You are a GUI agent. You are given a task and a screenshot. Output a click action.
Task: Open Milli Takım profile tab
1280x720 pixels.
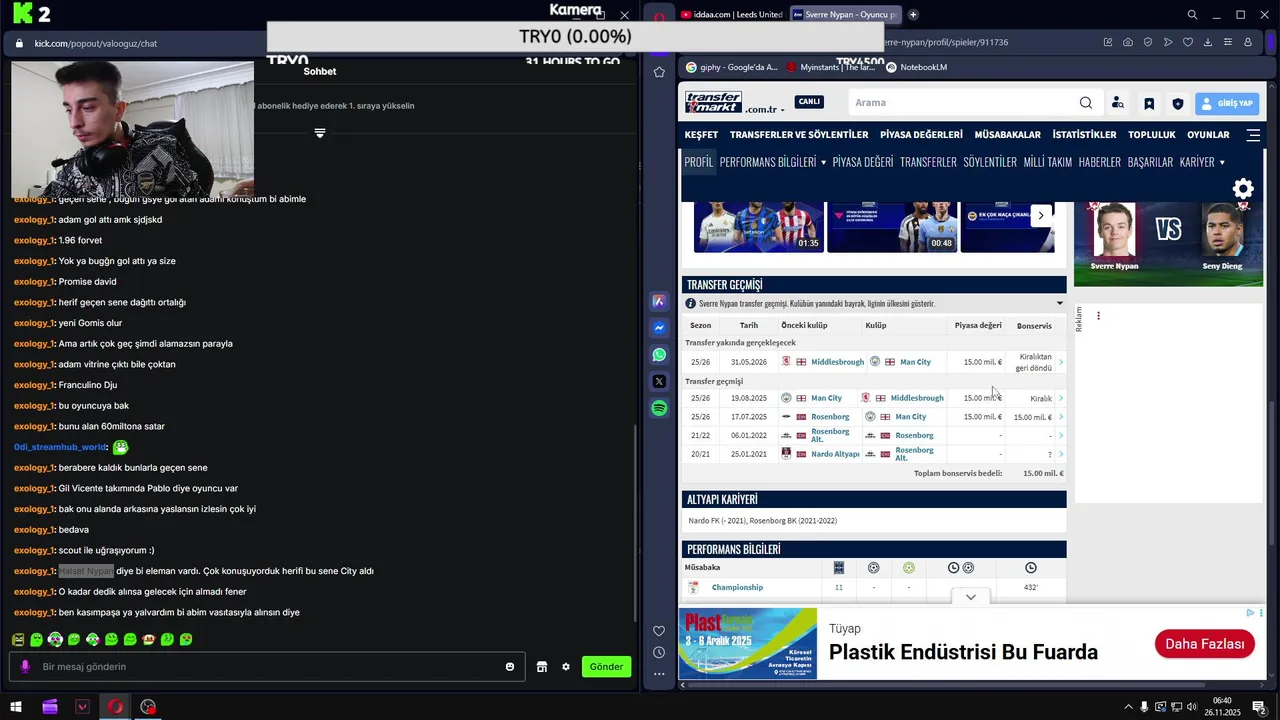point(1047,162)
